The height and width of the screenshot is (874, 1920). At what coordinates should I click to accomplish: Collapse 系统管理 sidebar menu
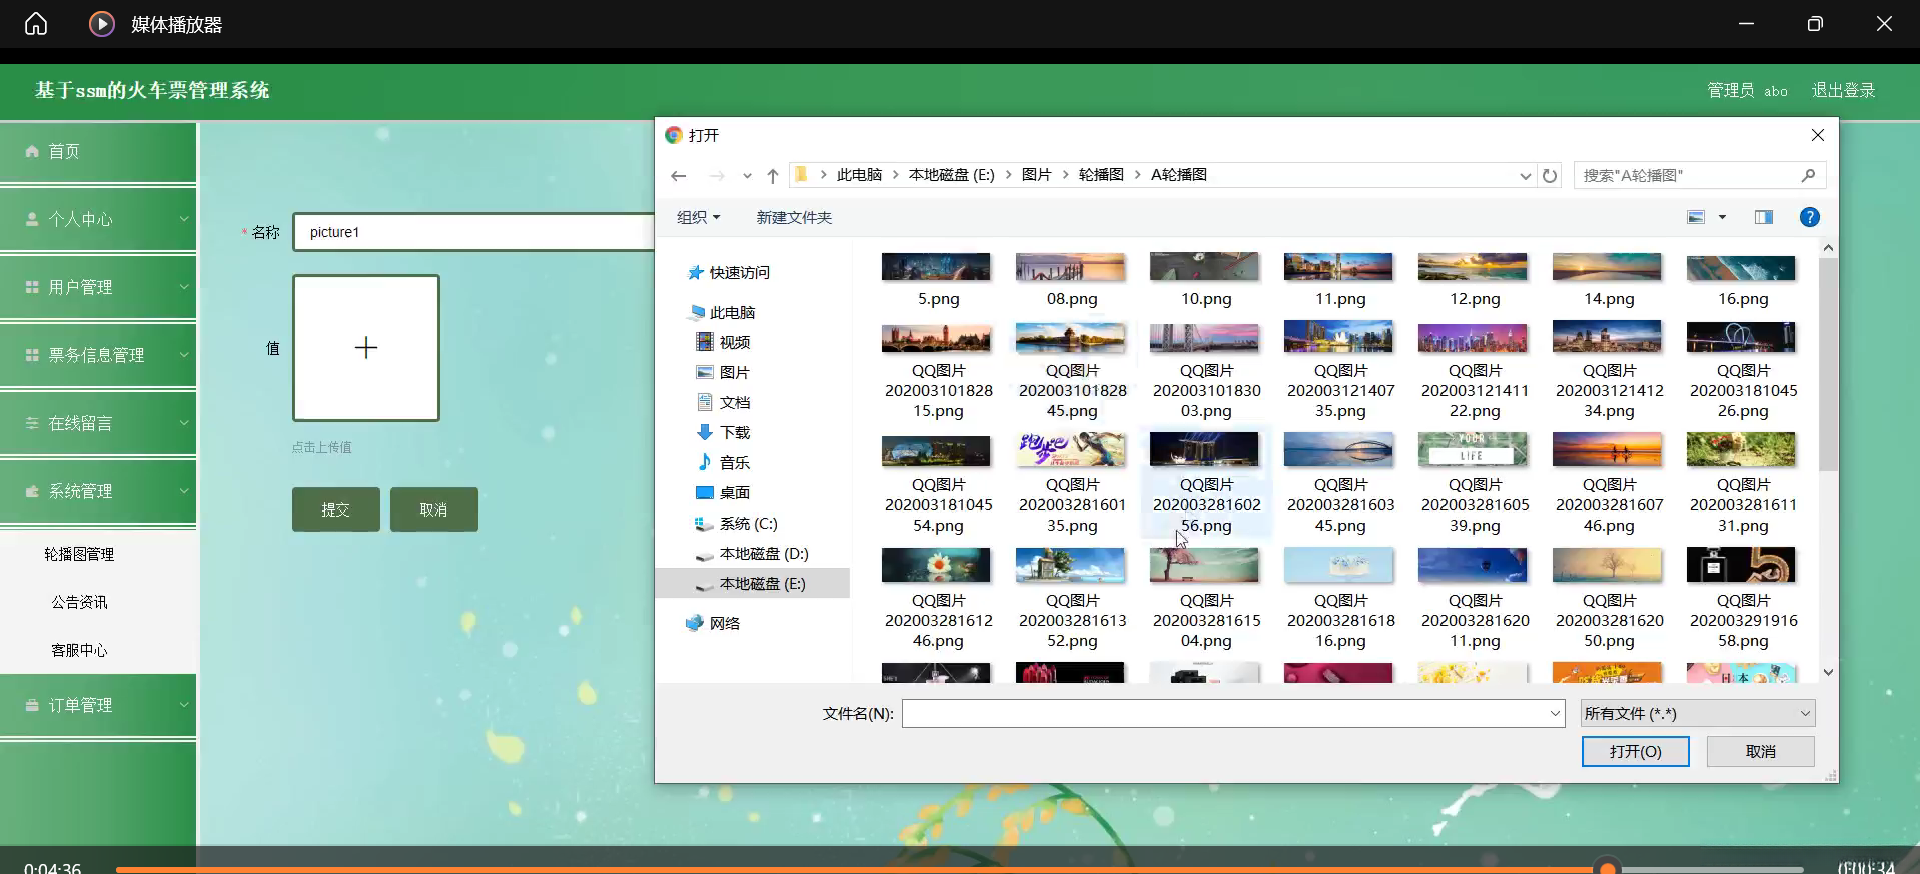(98, 491)
